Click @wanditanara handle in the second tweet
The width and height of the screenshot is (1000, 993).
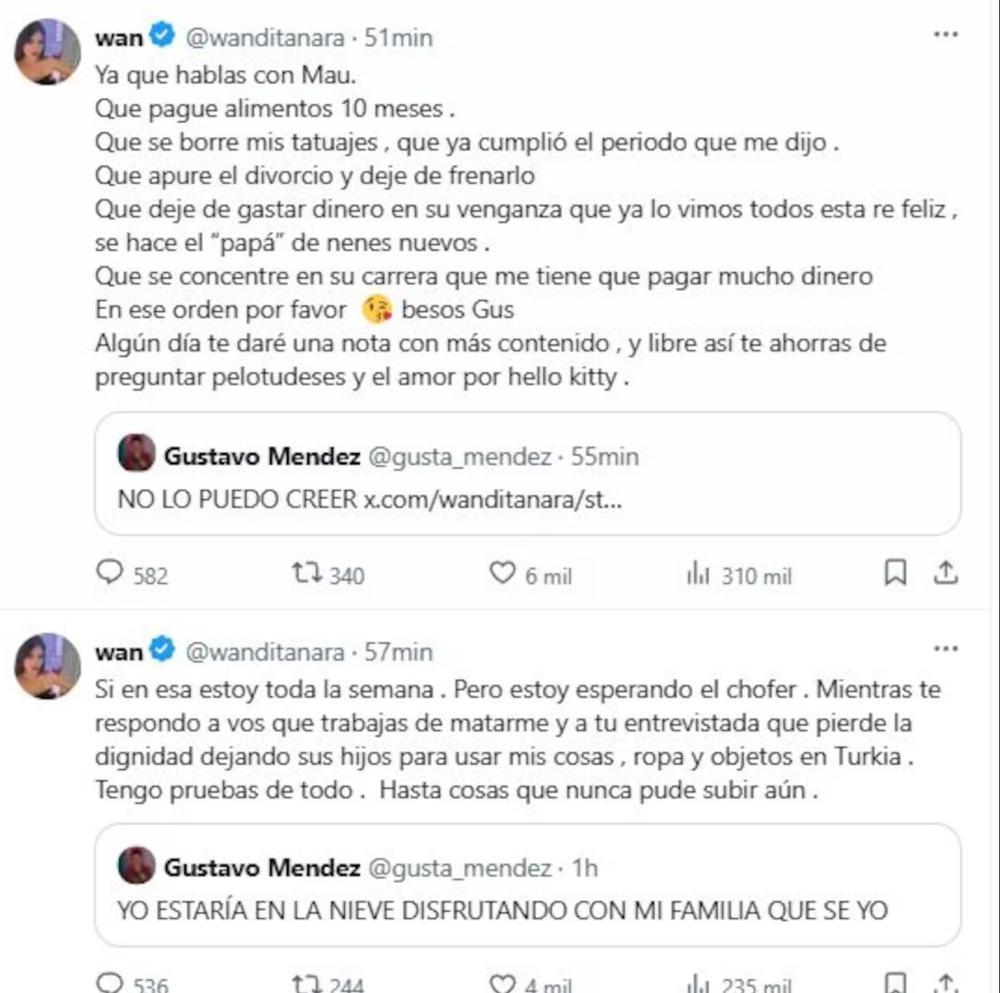265,652
